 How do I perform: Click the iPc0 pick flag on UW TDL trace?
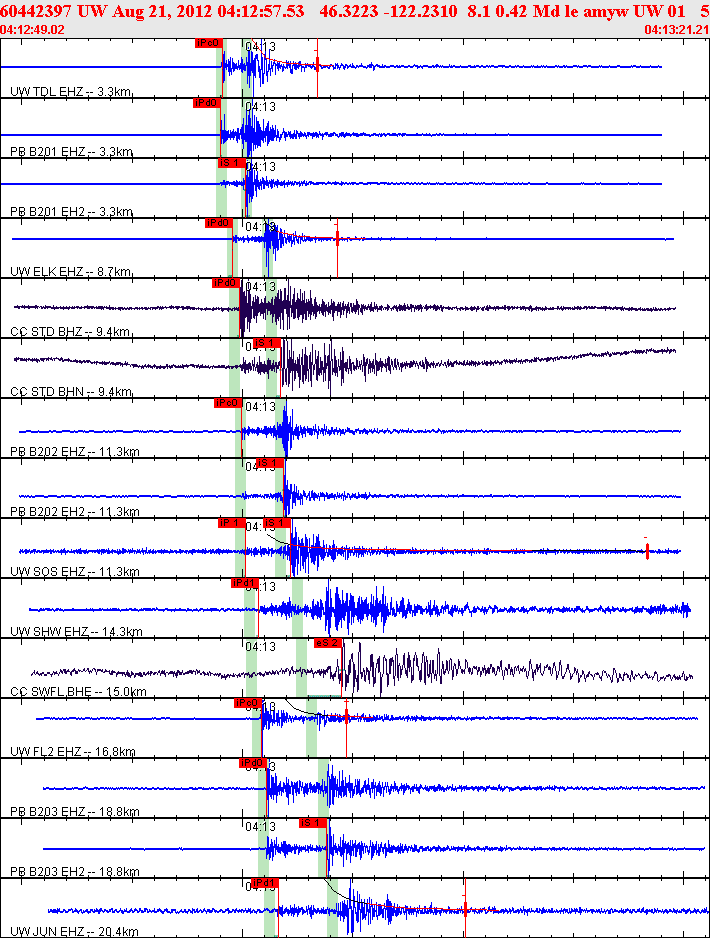click(x=209, y=43)
